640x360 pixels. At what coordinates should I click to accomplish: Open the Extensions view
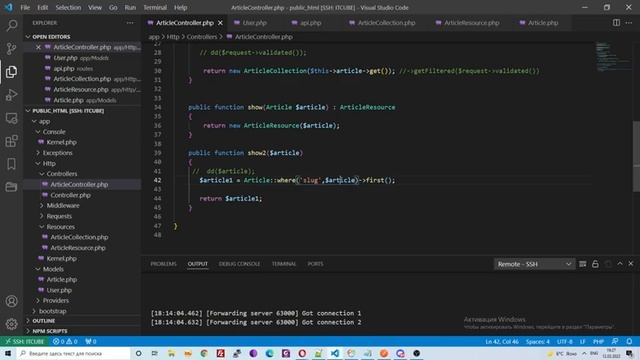(x=11, y=141)
